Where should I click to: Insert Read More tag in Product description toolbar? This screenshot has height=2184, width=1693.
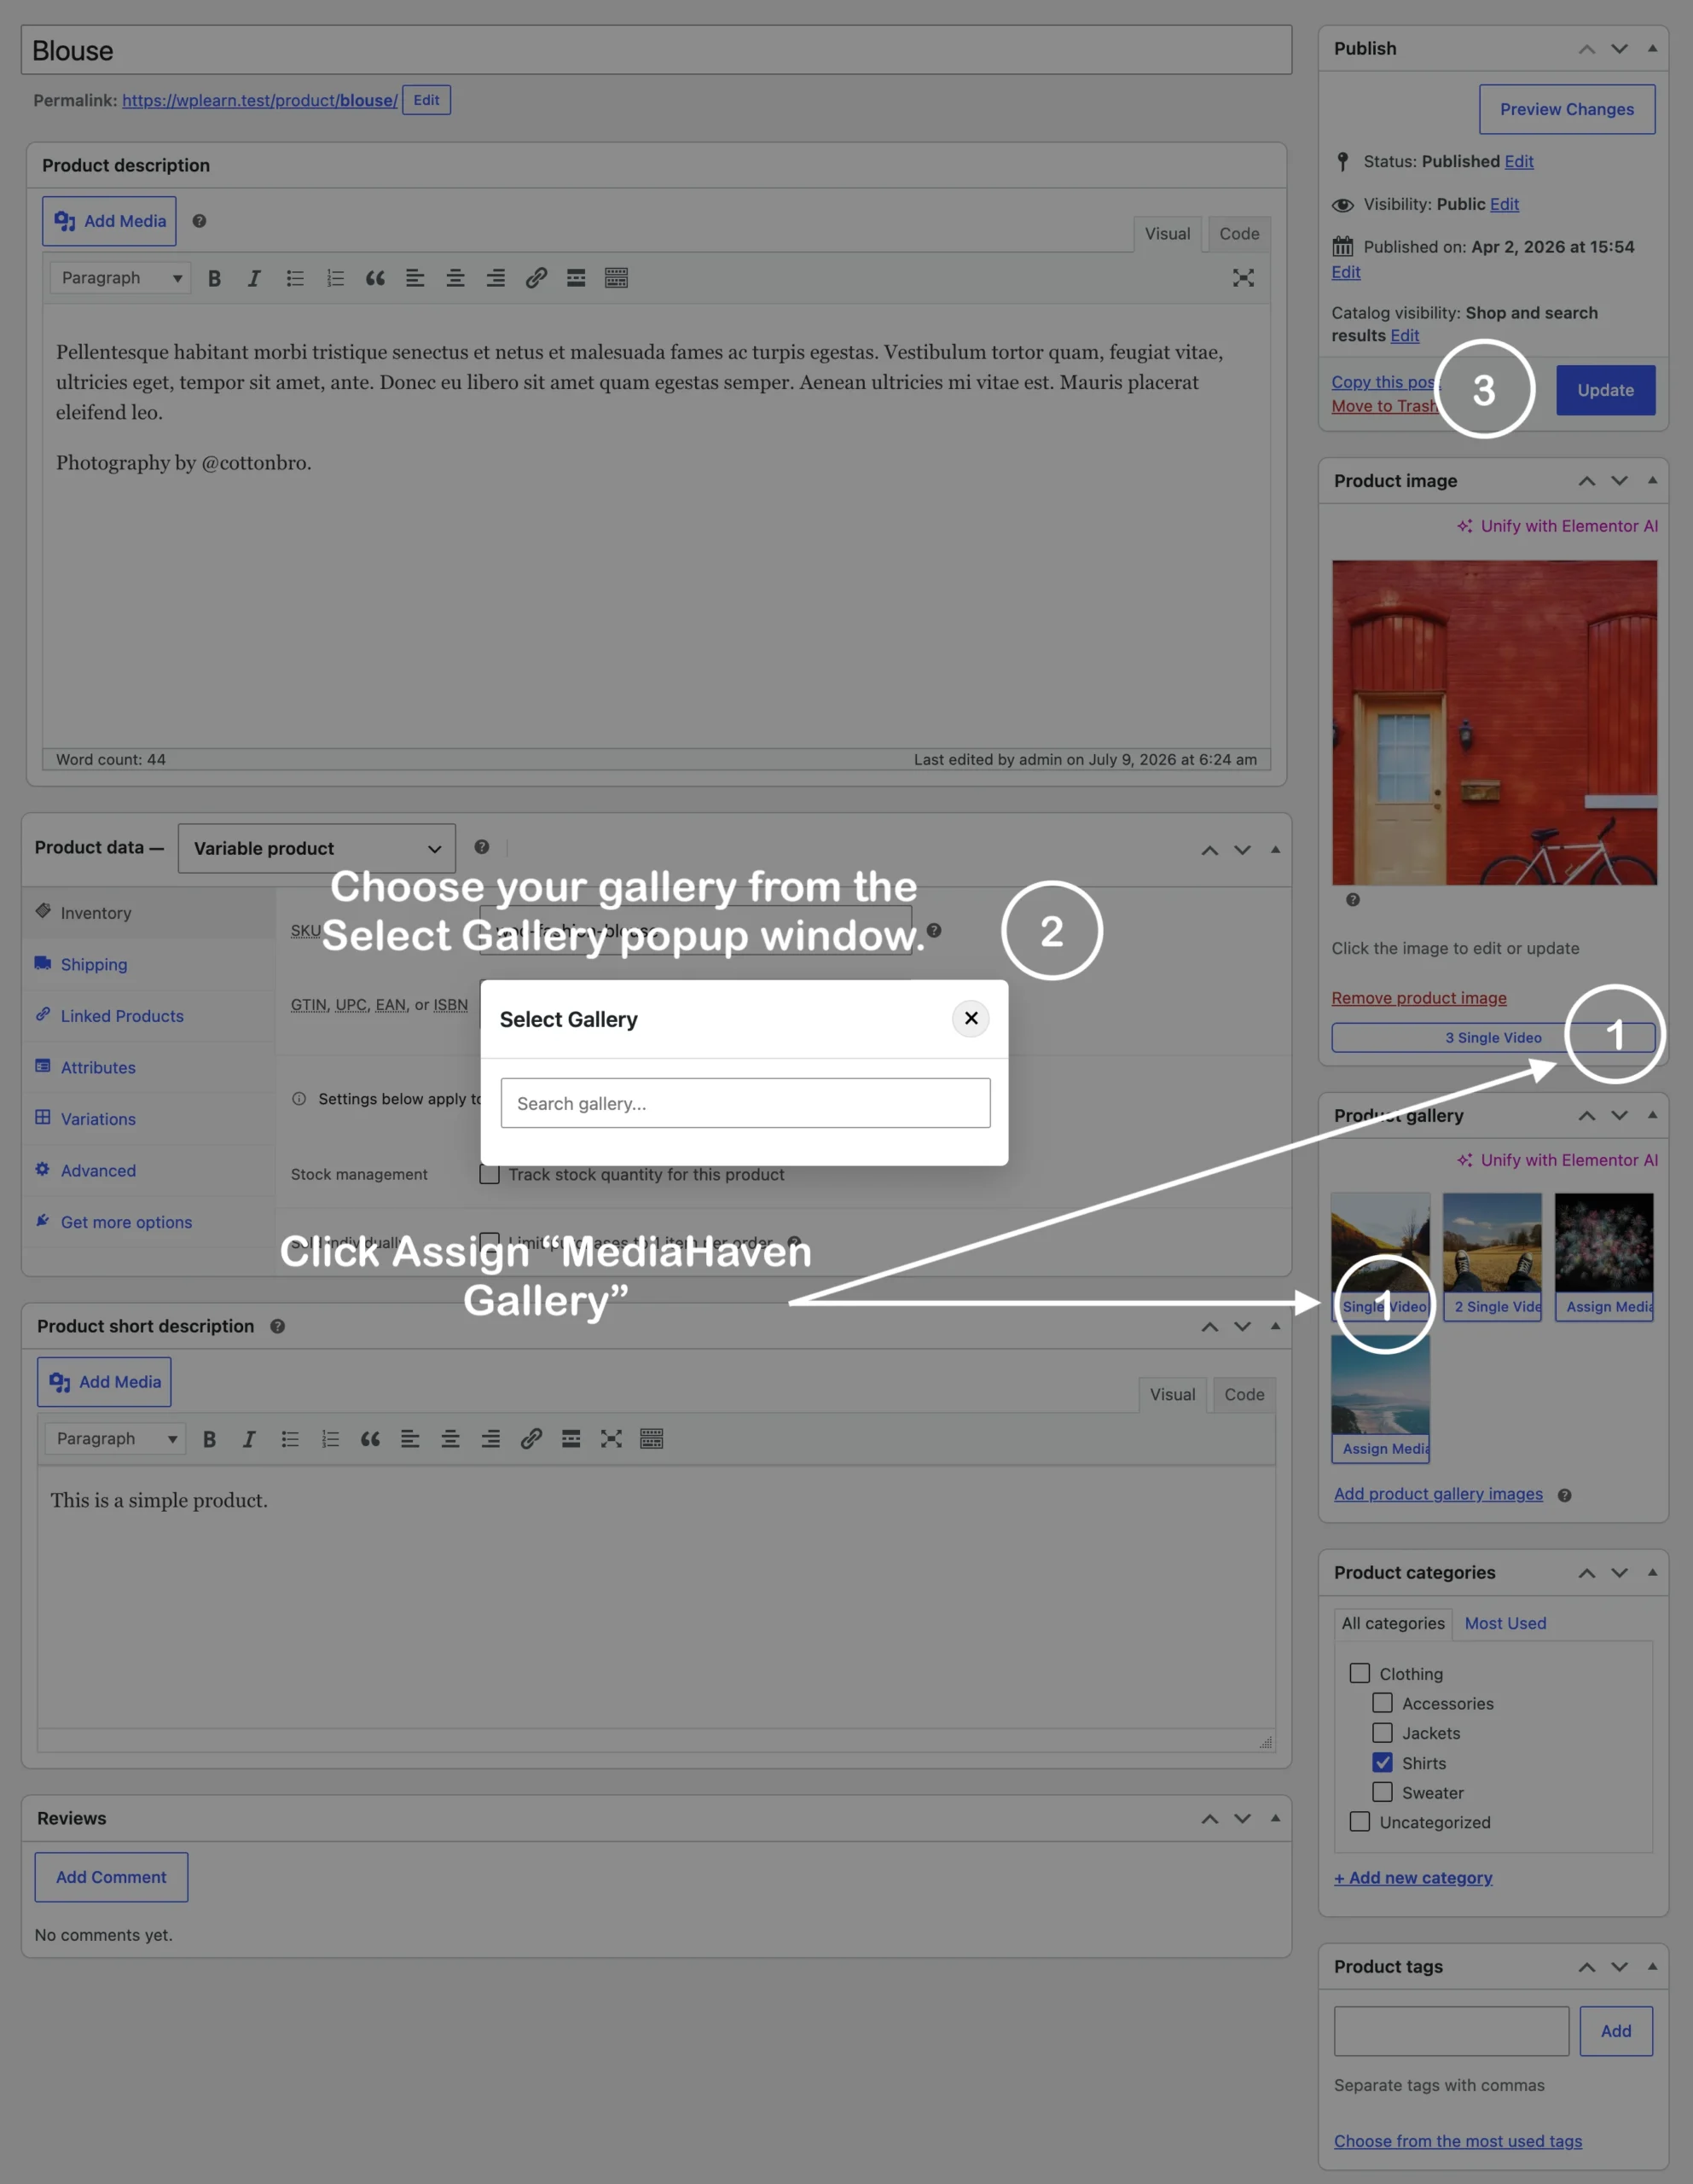pos(576,279)
